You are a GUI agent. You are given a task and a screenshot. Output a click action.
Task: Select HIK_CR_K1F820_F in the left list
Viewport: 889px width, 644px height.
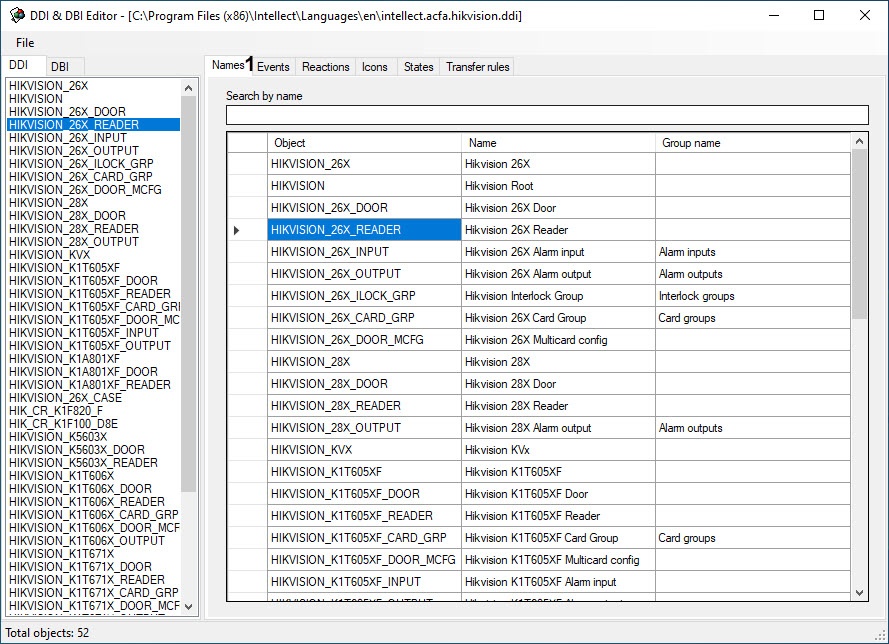click(x=56, y=411)
